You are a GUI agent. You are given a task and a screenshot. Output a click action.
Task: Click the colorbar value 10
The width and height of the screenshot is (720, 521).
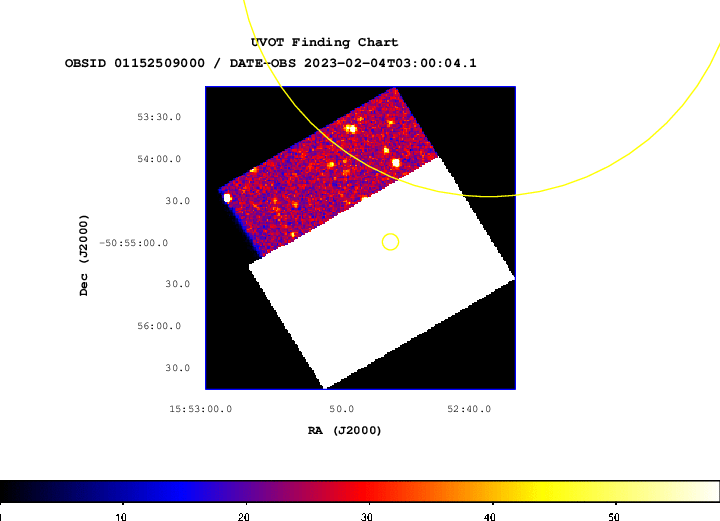point(121,517)
